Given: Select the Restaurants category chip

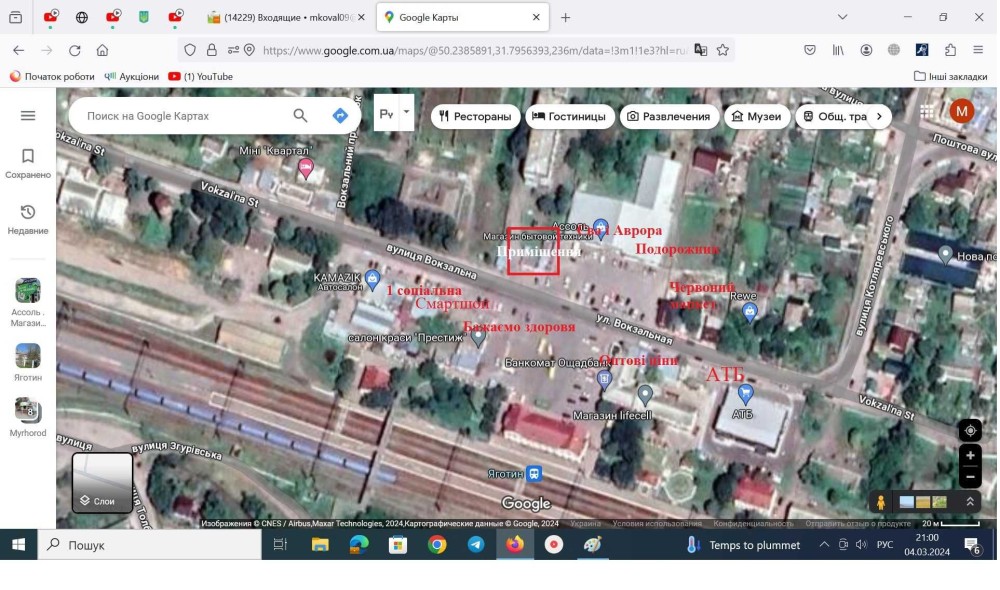Looking at the screenshot, I should [475, 116].
